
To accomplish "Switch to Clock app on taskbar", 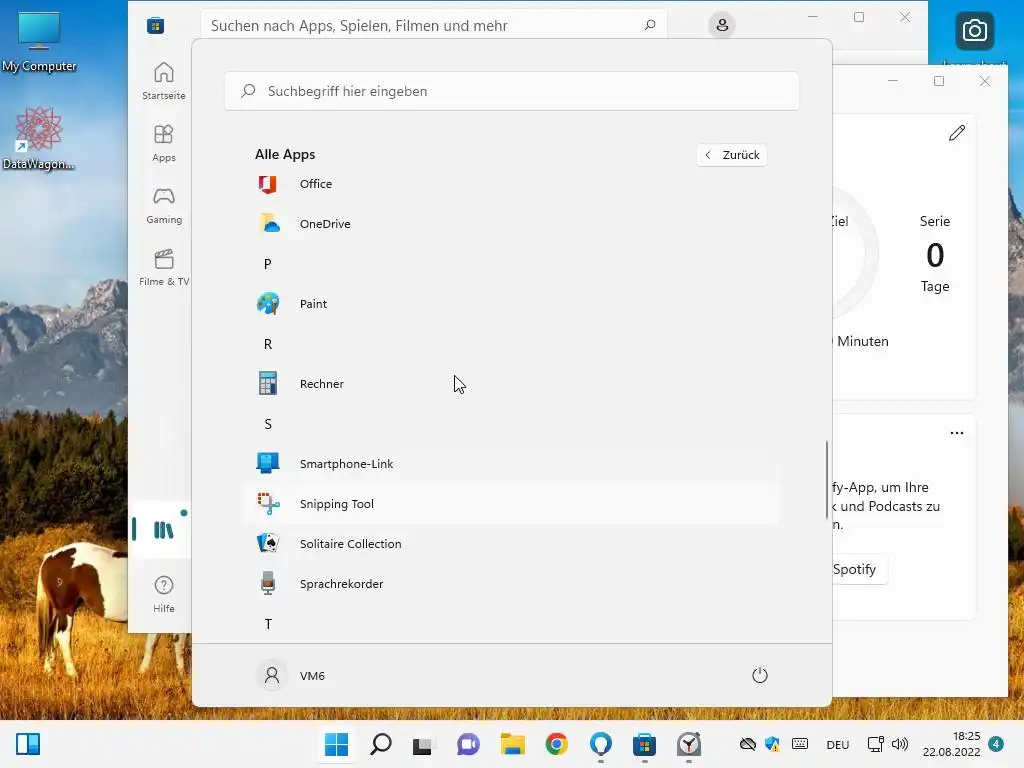I will [x=688, y=744].
